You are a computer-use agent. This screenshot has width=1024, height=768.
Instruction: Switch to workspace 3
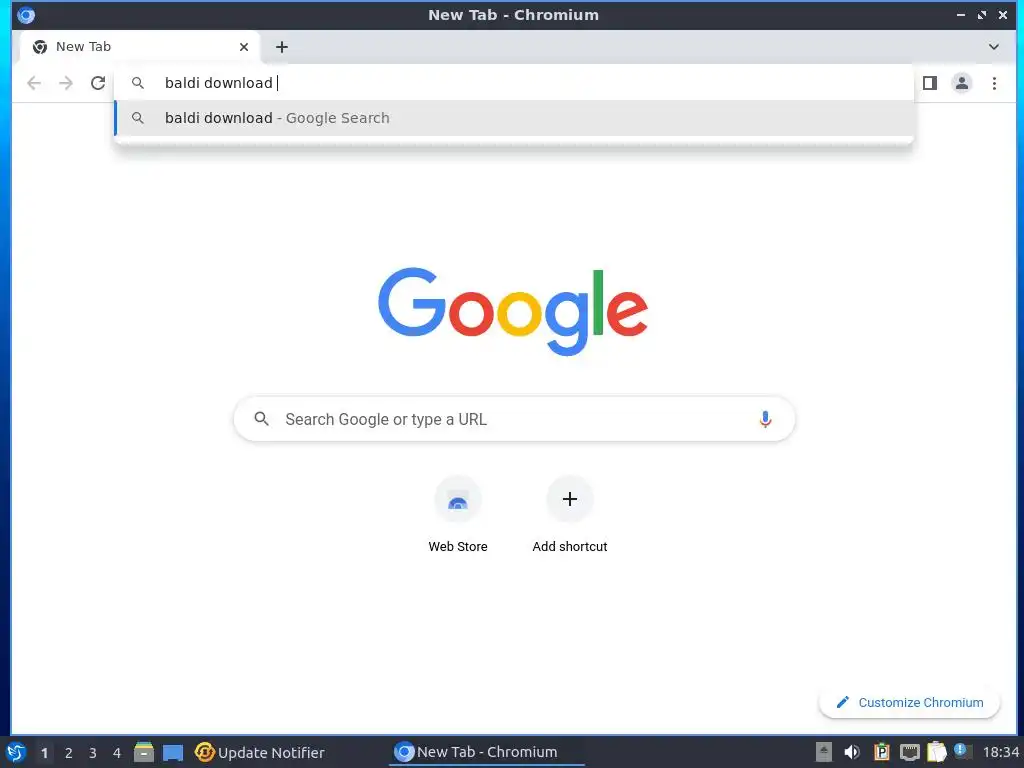[x=93, y=753]
